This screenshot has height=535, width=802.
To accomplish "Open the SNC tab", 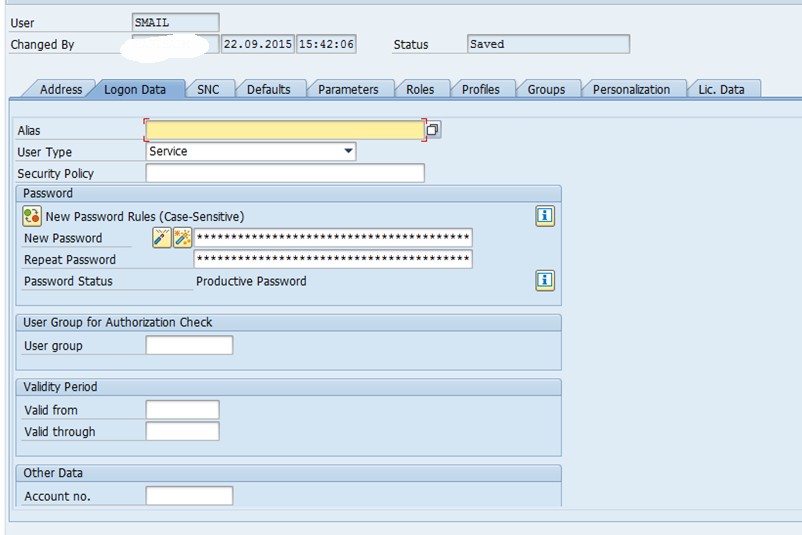I will [208, 89].
